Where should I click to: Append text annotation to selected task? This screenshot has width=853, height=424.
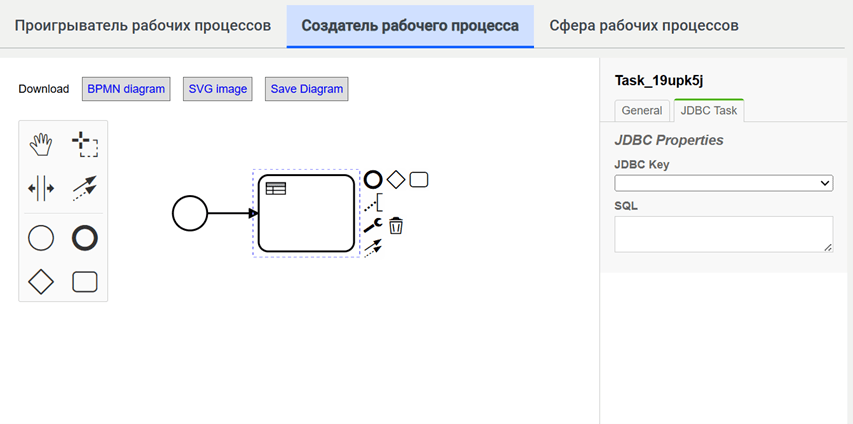(x=373, y=202)
